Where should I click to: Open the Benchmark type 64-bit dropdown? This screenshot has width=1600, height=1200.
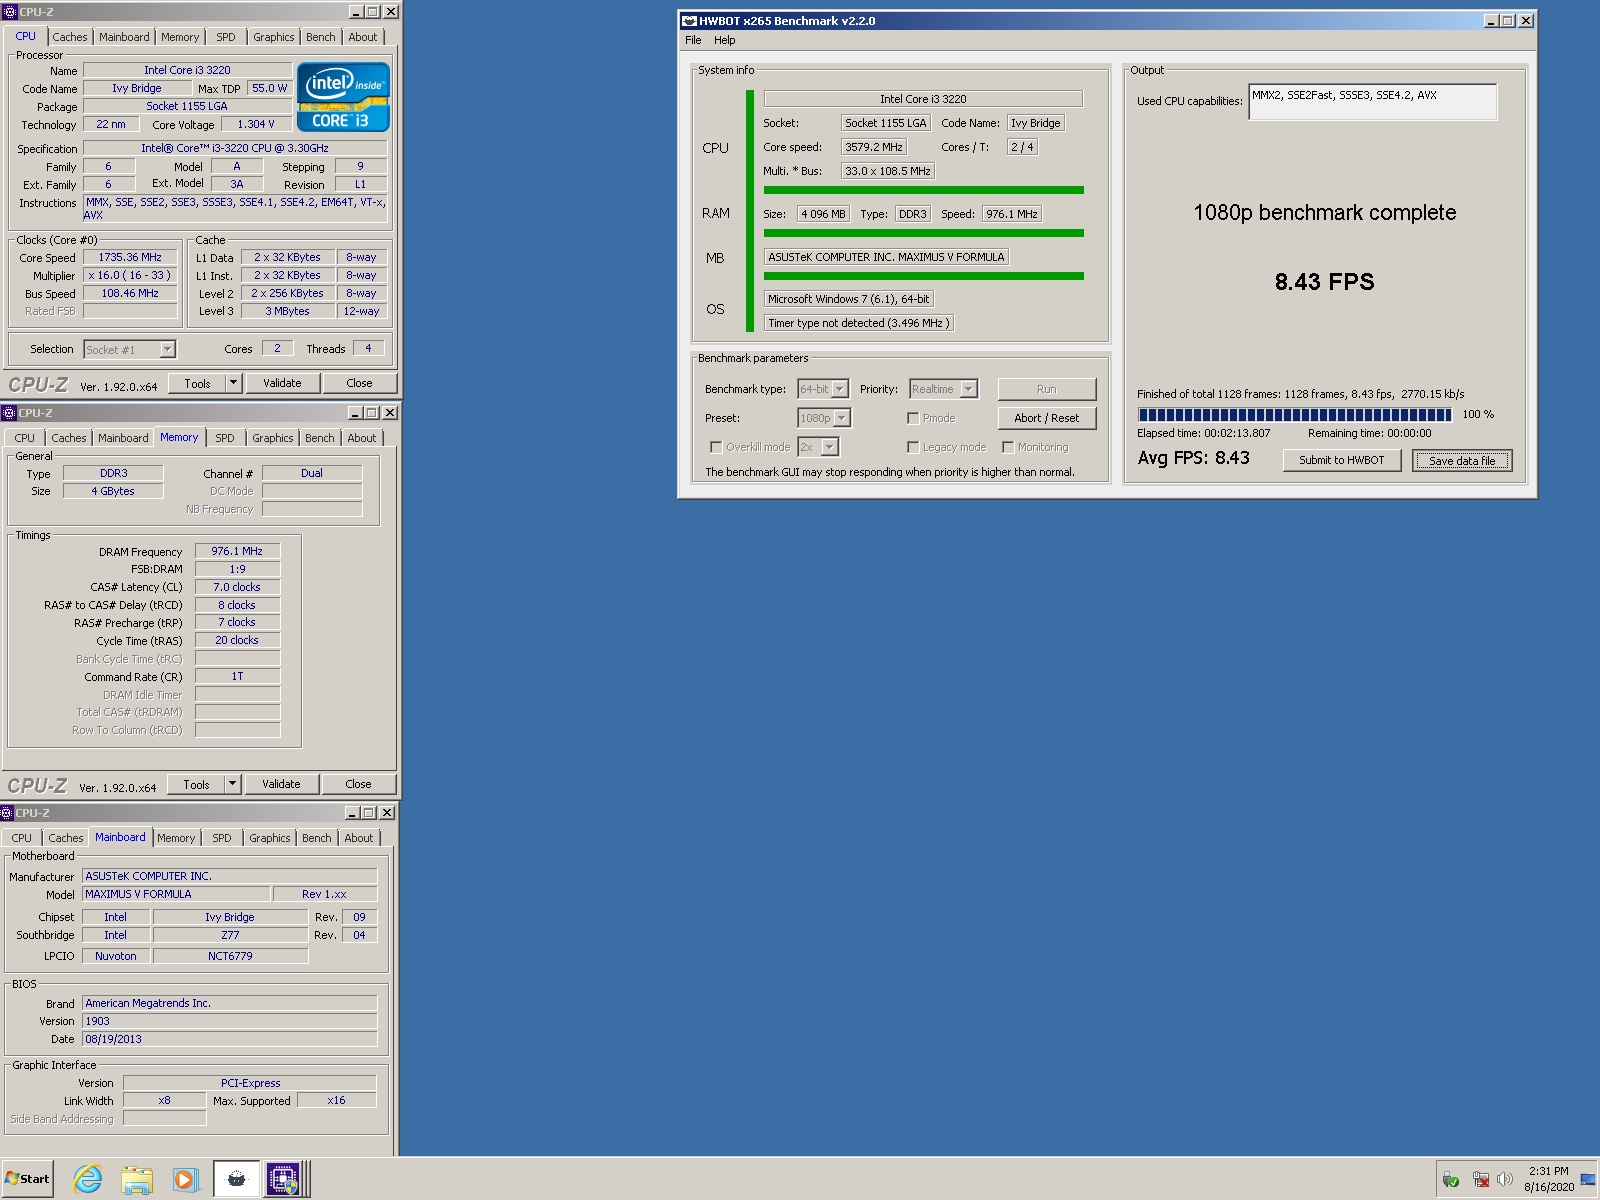pyautogui.click(x=840, y=389)
